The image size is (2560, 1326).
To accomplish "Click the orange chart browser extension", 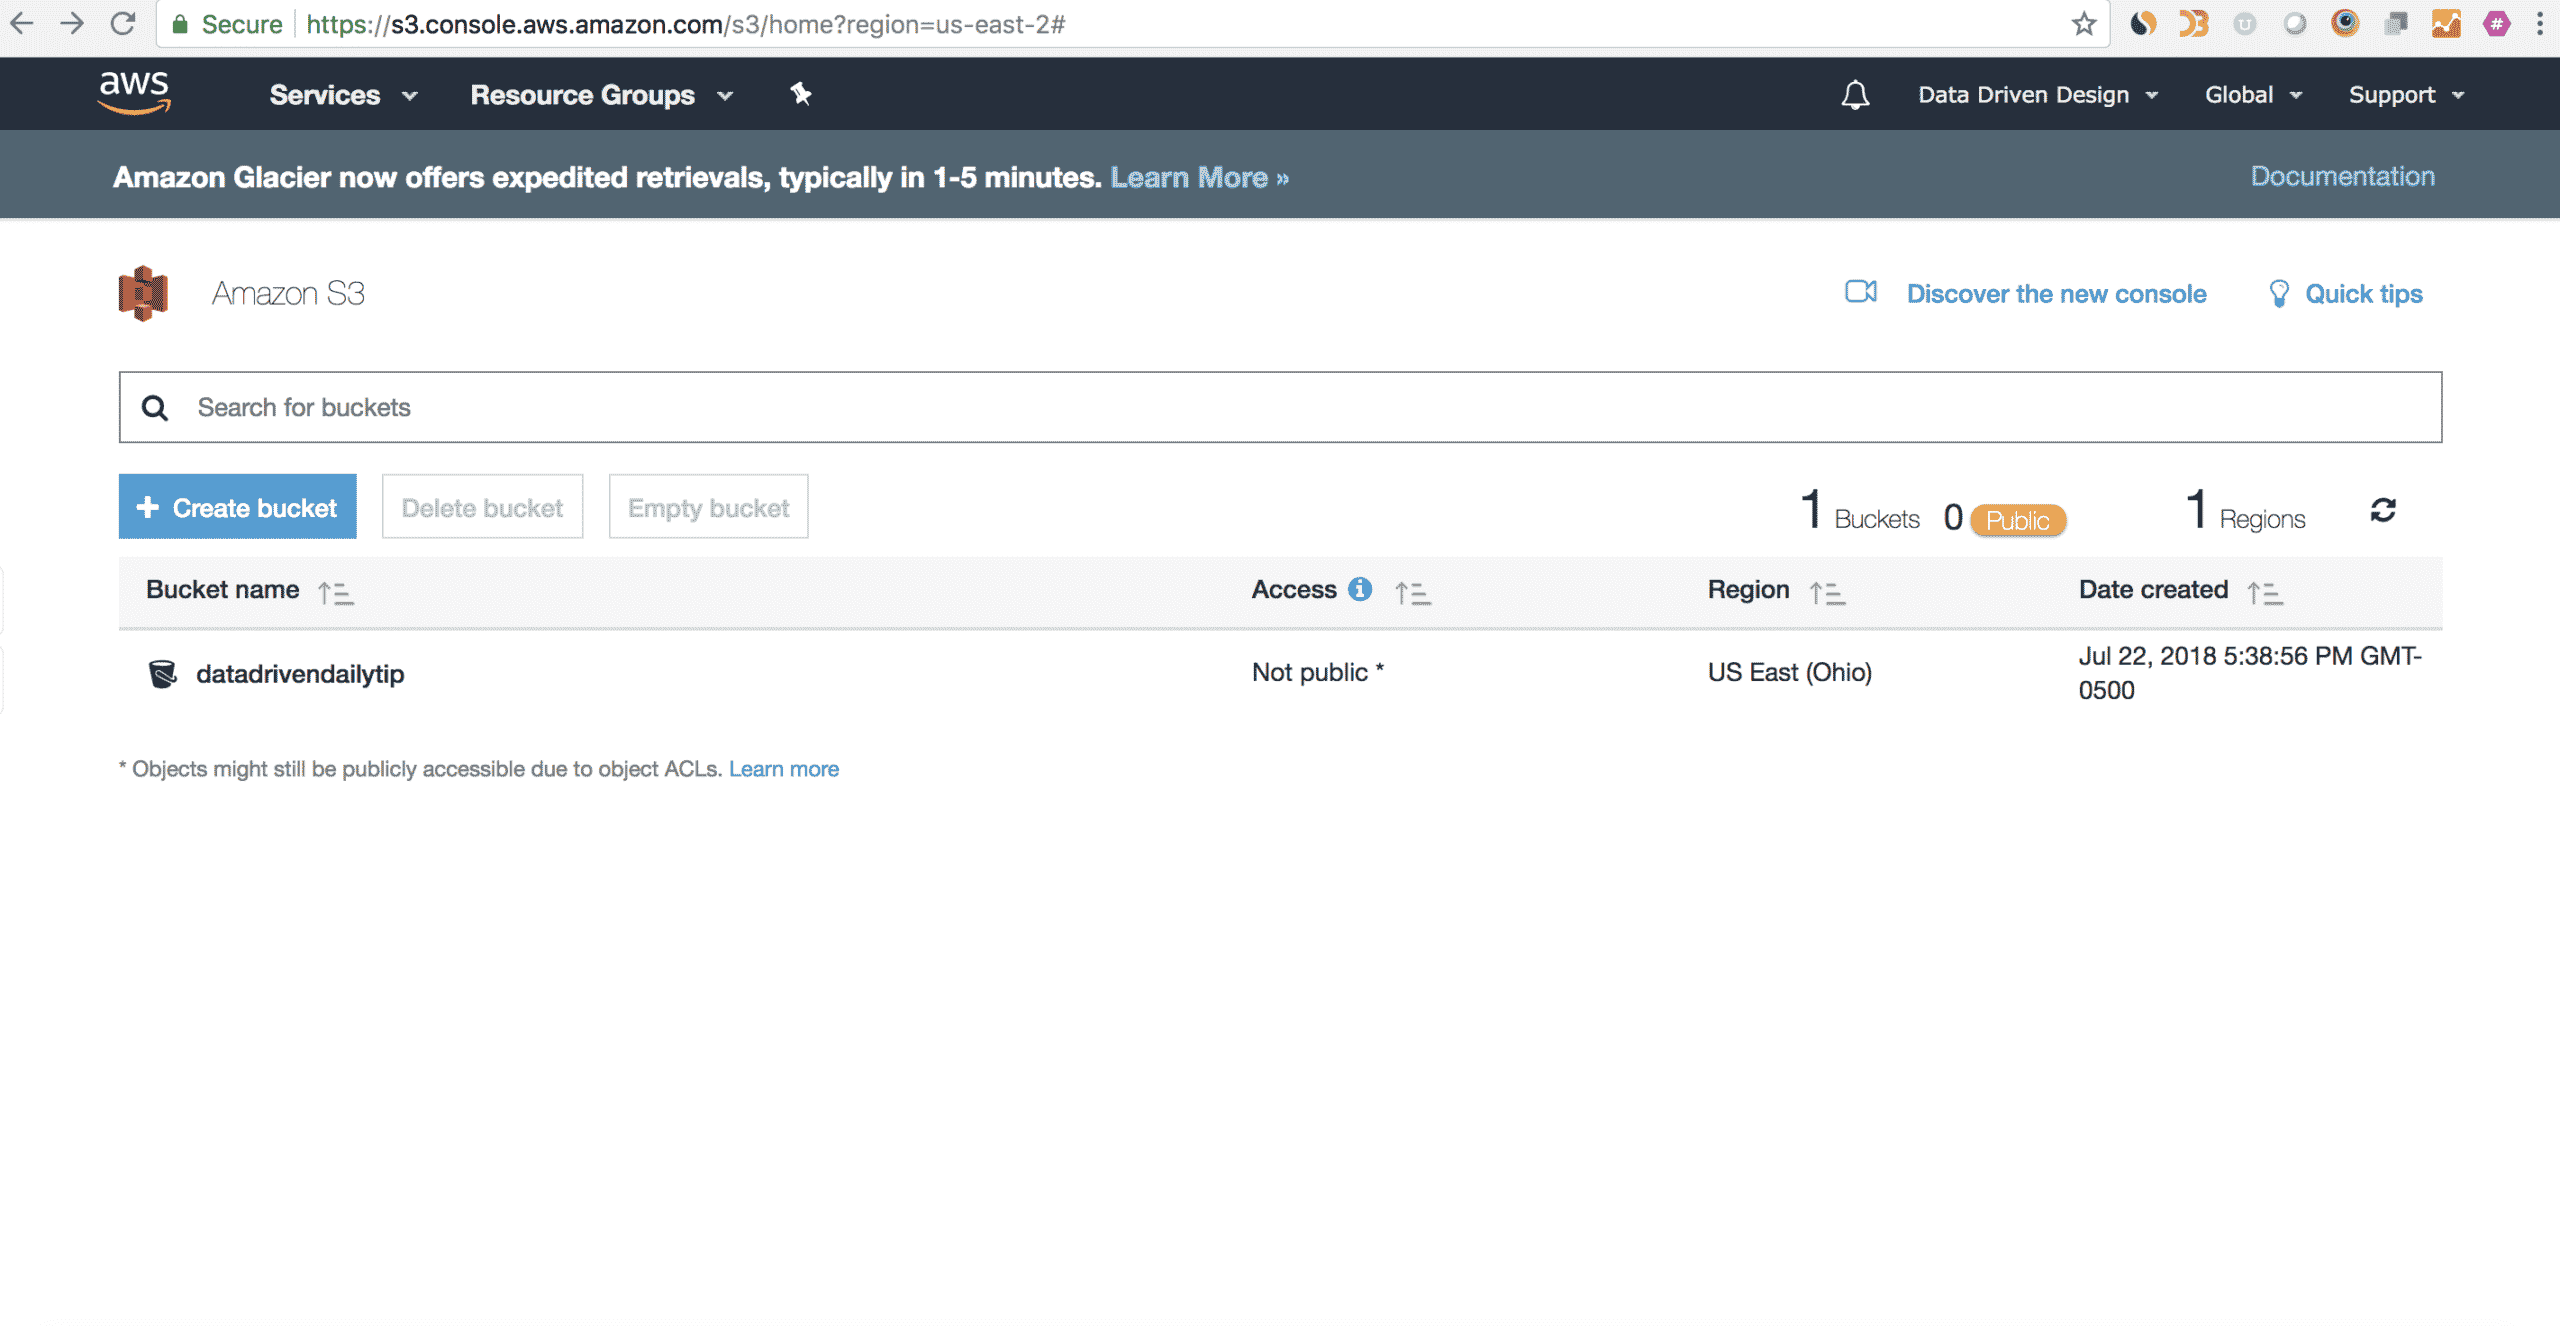I will (x=2446, y=23).
